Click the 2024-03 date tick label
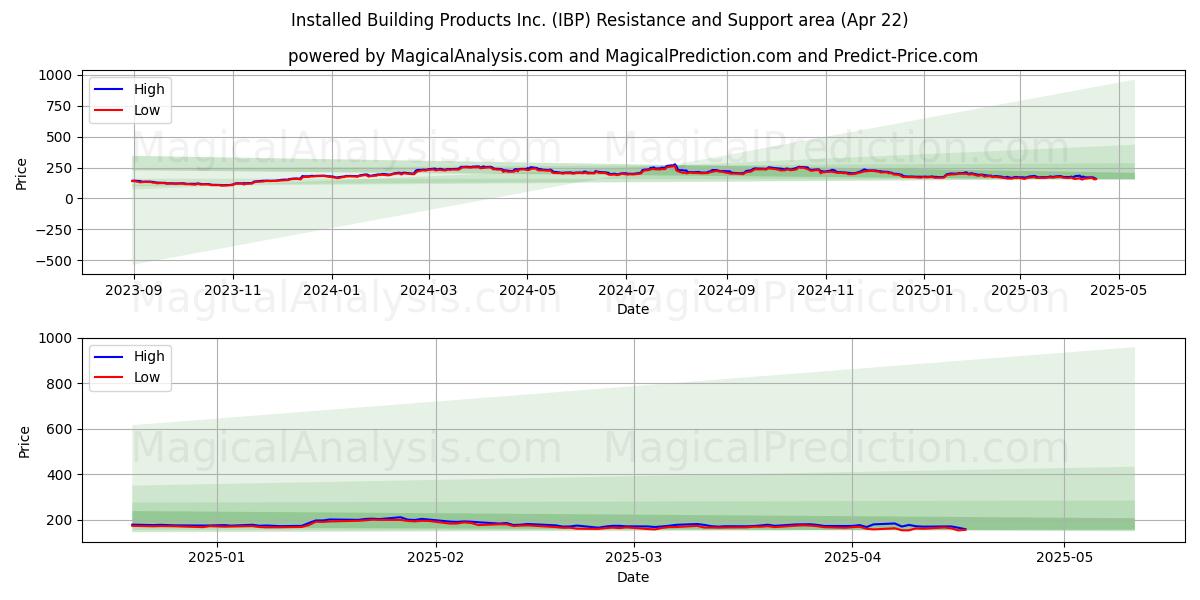Image resolution: width=1200 pixels, height=600 pixels. (x=429, y=290)
